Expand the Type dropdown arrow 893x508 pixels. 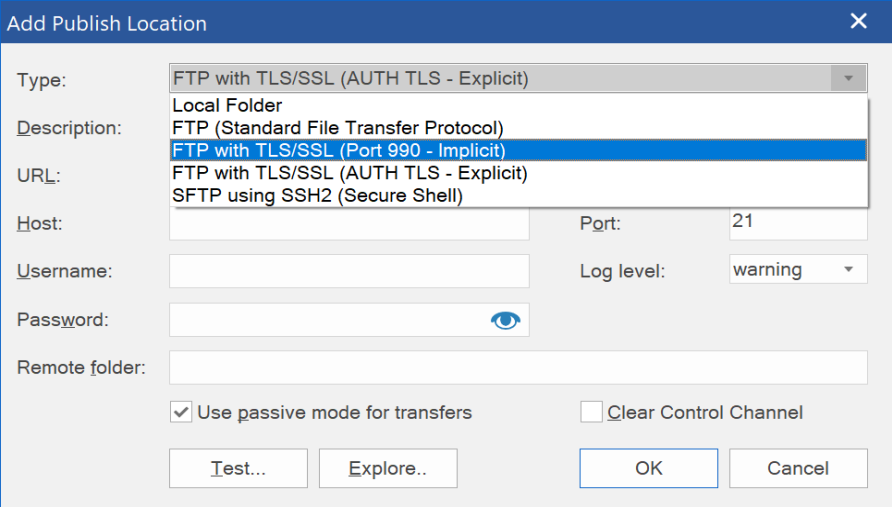coord(848,79)
